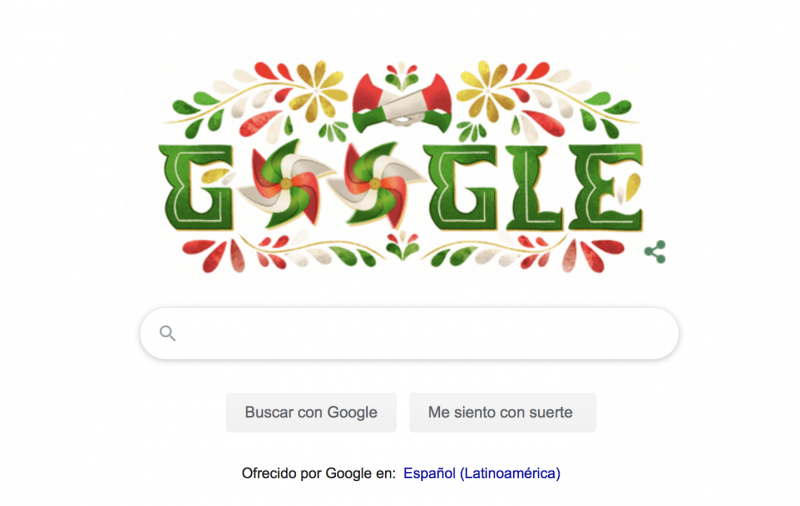The width and height of the screenshot is (800, 506).
Task: Click the Ofrecido por Google en text
Action: pyautogui.click(x=318, y=473)
